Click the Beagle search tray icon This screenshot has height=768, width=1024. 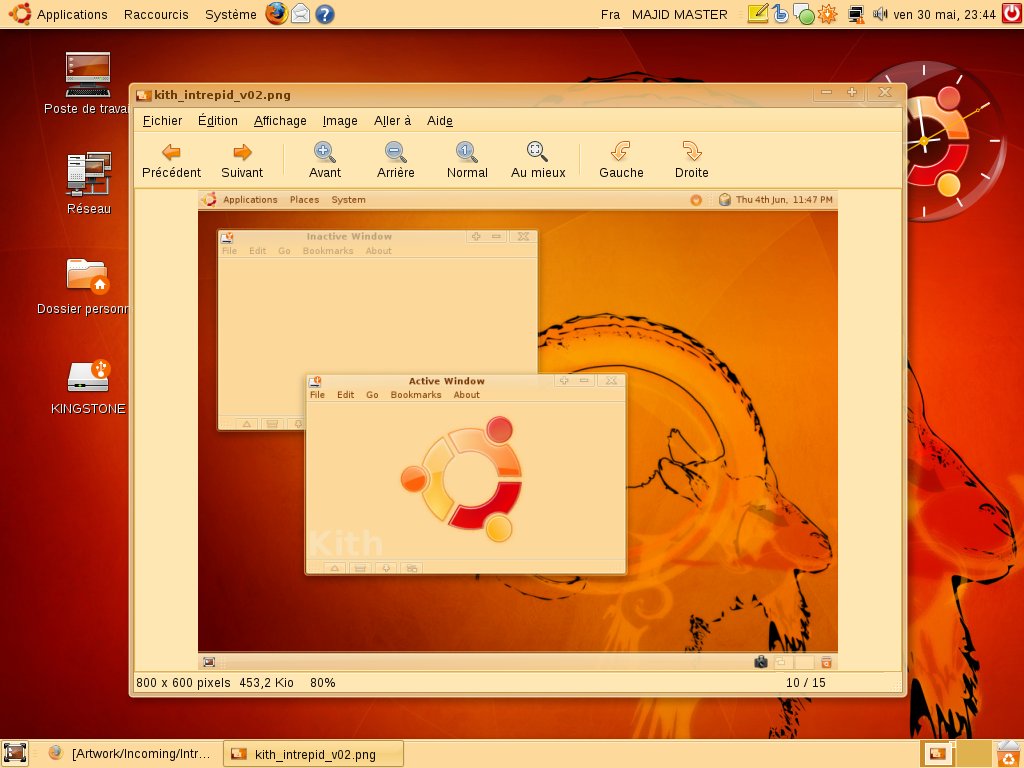(x=780, y=14)
